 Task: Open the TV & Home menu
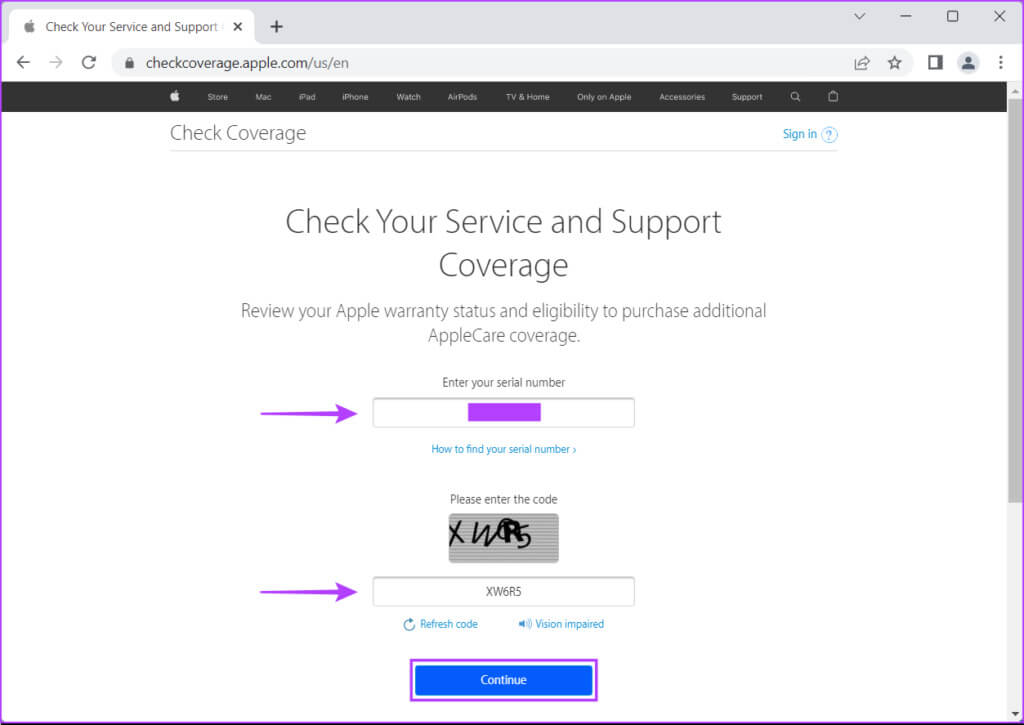528,97
